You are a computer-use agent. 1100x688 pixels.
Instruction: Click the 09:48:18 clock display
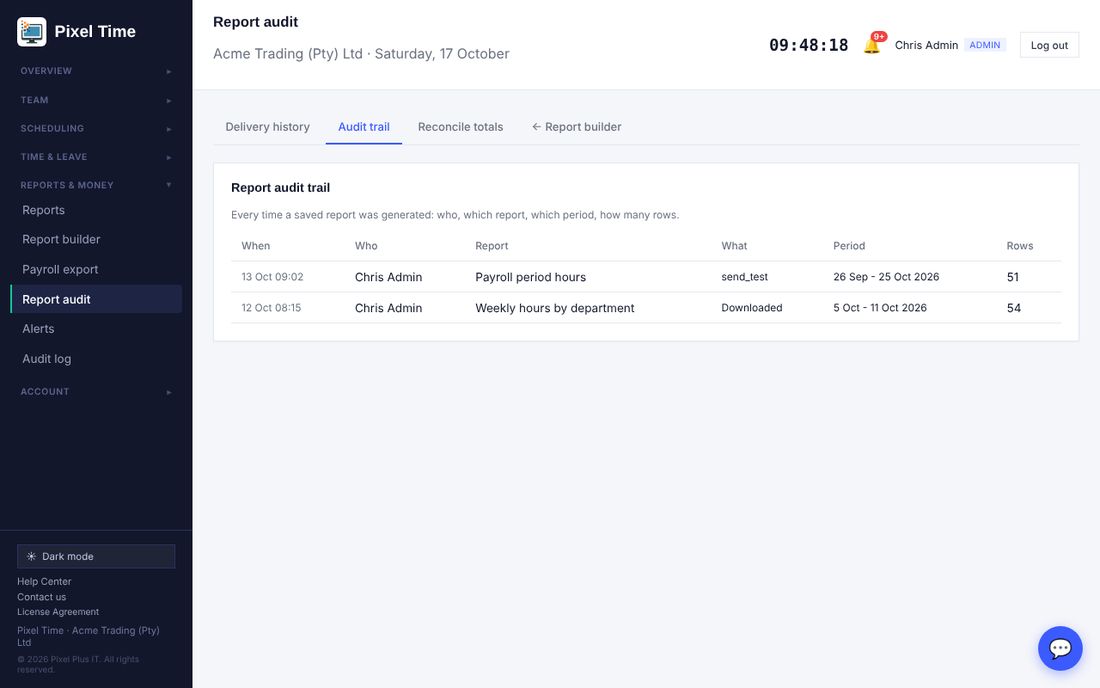[808, 46]
